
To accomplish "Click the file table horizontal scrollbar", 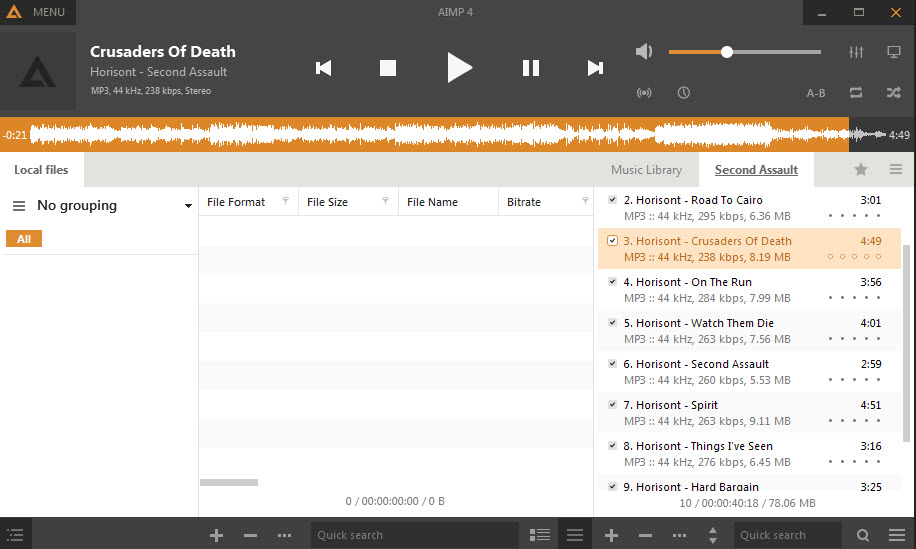I will click(229, 482).
